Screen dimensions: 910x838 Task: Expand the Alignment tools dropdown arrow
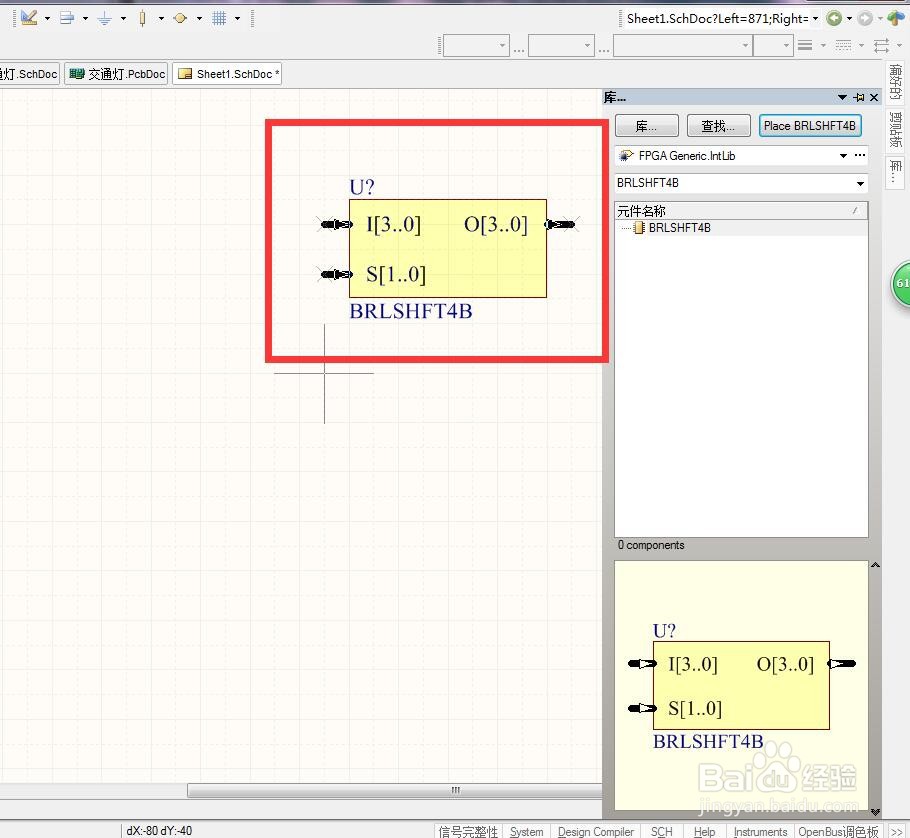[x=85, y=19]
